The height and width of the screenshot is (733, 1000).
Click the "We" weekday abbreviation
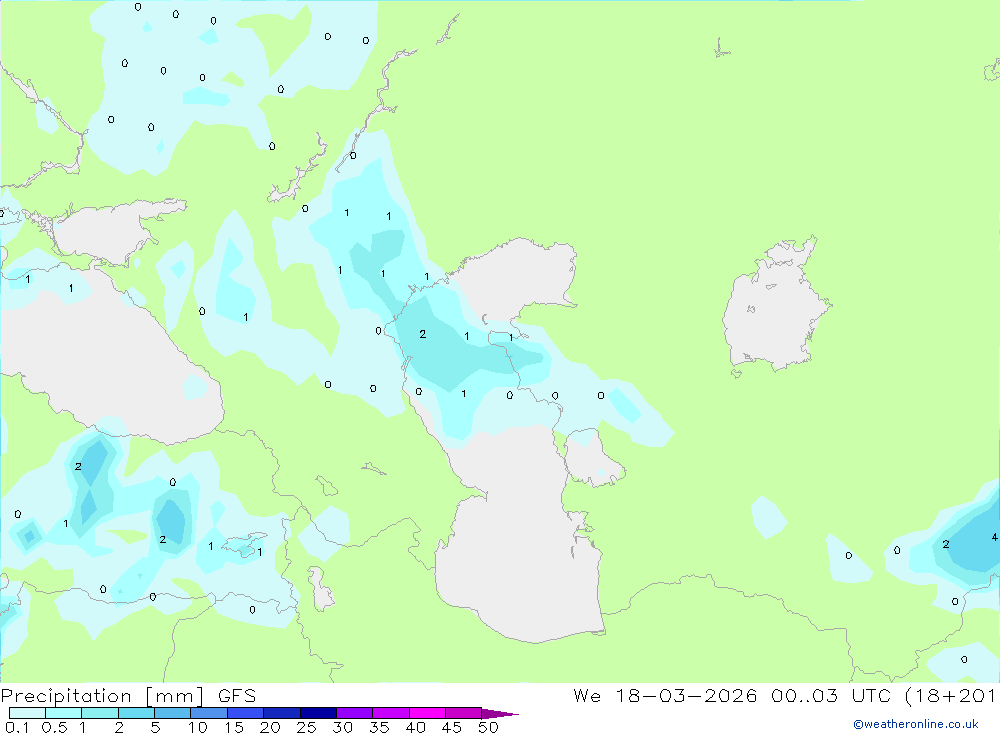coord(587,696)
